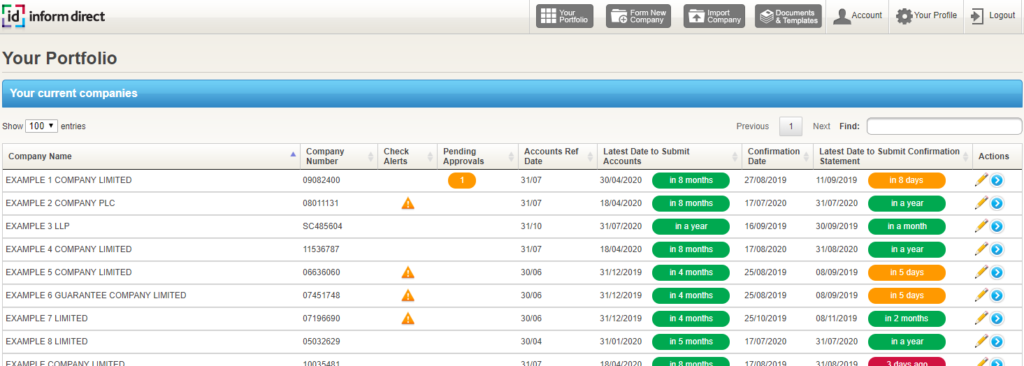
Task: Click the Form New Company button
Action: tap(638, 16)
